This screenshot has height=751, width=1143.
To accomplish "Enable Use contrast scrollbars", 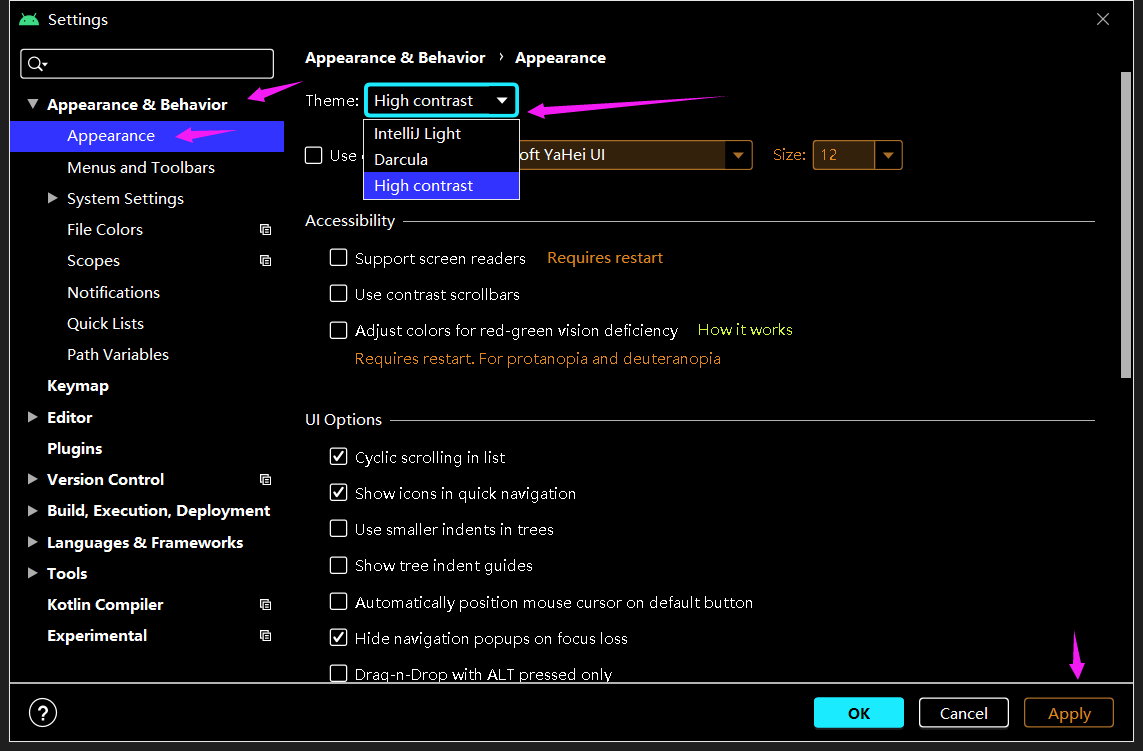I will (338, 294).
